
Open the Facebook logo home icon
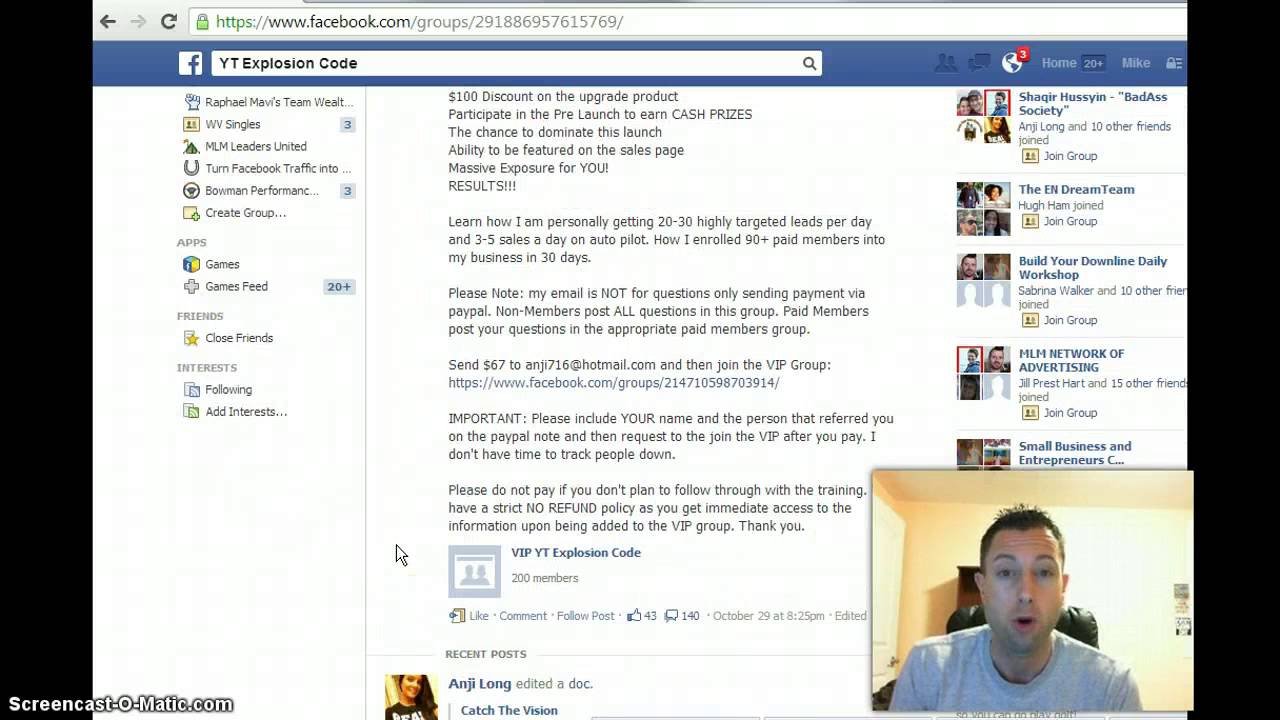190,63
